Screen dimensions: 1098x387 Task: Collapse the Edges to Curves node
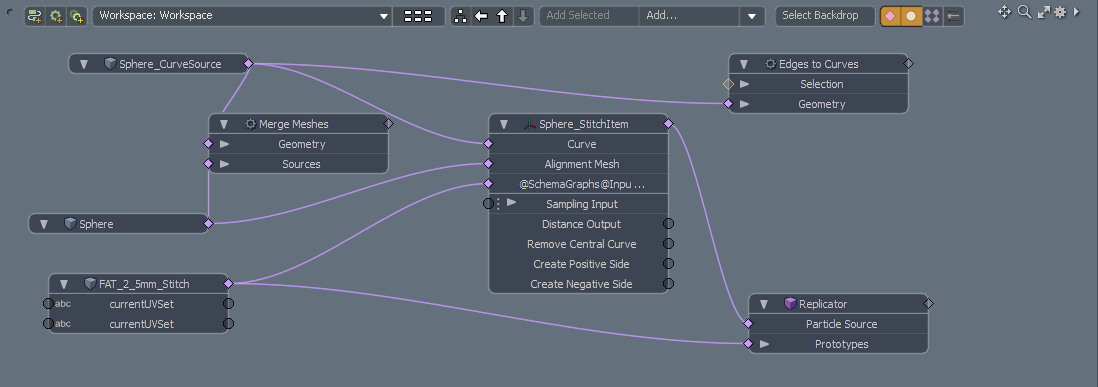tap(744, 64)
